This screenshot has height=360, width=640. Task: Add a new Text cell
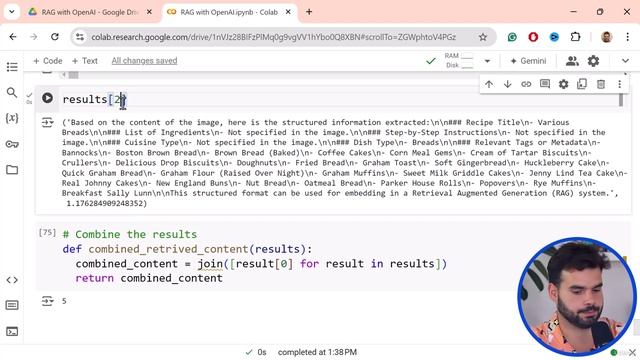(84, 61)
